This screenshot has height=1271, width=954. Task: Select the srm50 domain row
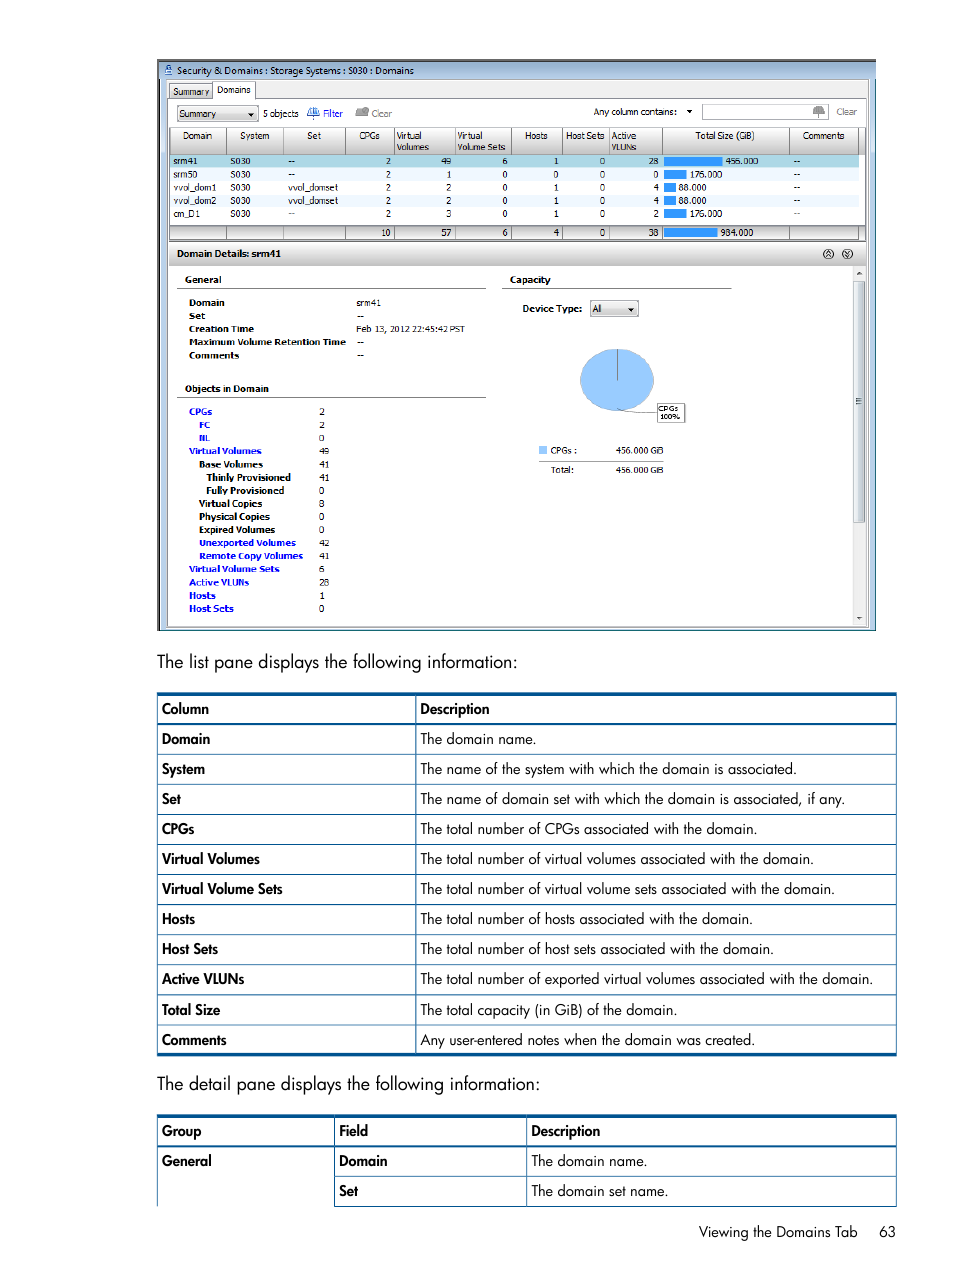514,174
